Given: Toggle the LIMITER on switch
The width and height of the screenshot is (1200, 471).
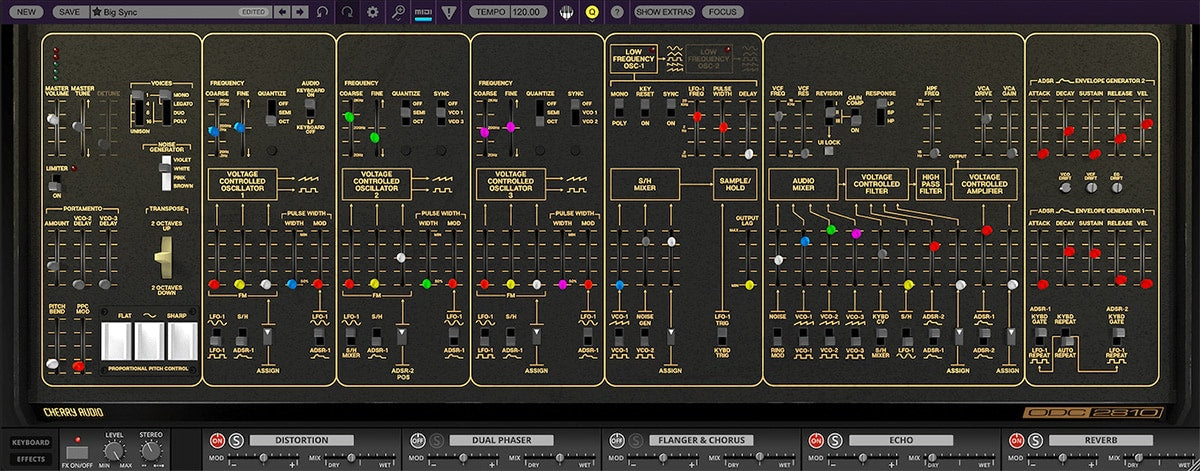Looking at the screenshot, I should point(57,186).
